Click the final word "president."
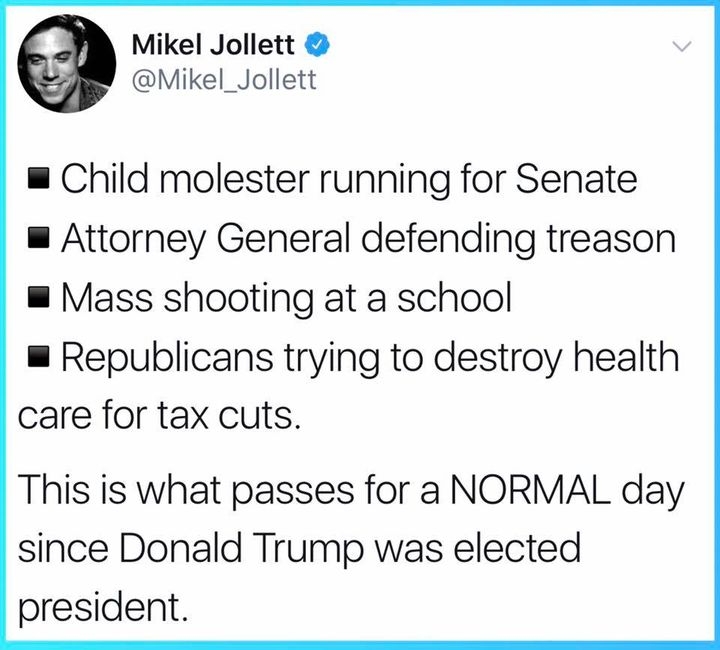The height and width of the screenshot is (650, 720). pyautogui.click(x=104, y=608)
